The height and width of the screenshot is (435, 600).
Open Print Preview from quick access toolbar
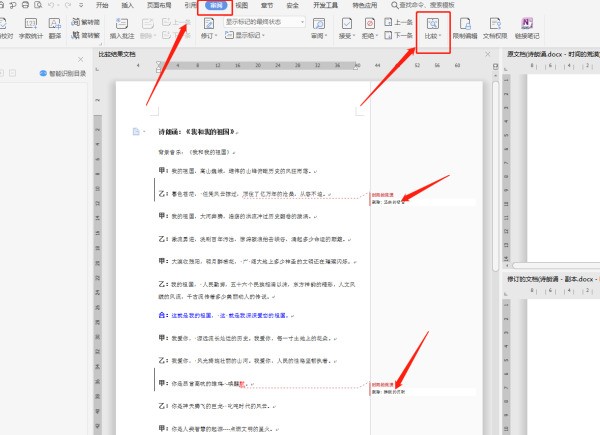click(38, 5)
